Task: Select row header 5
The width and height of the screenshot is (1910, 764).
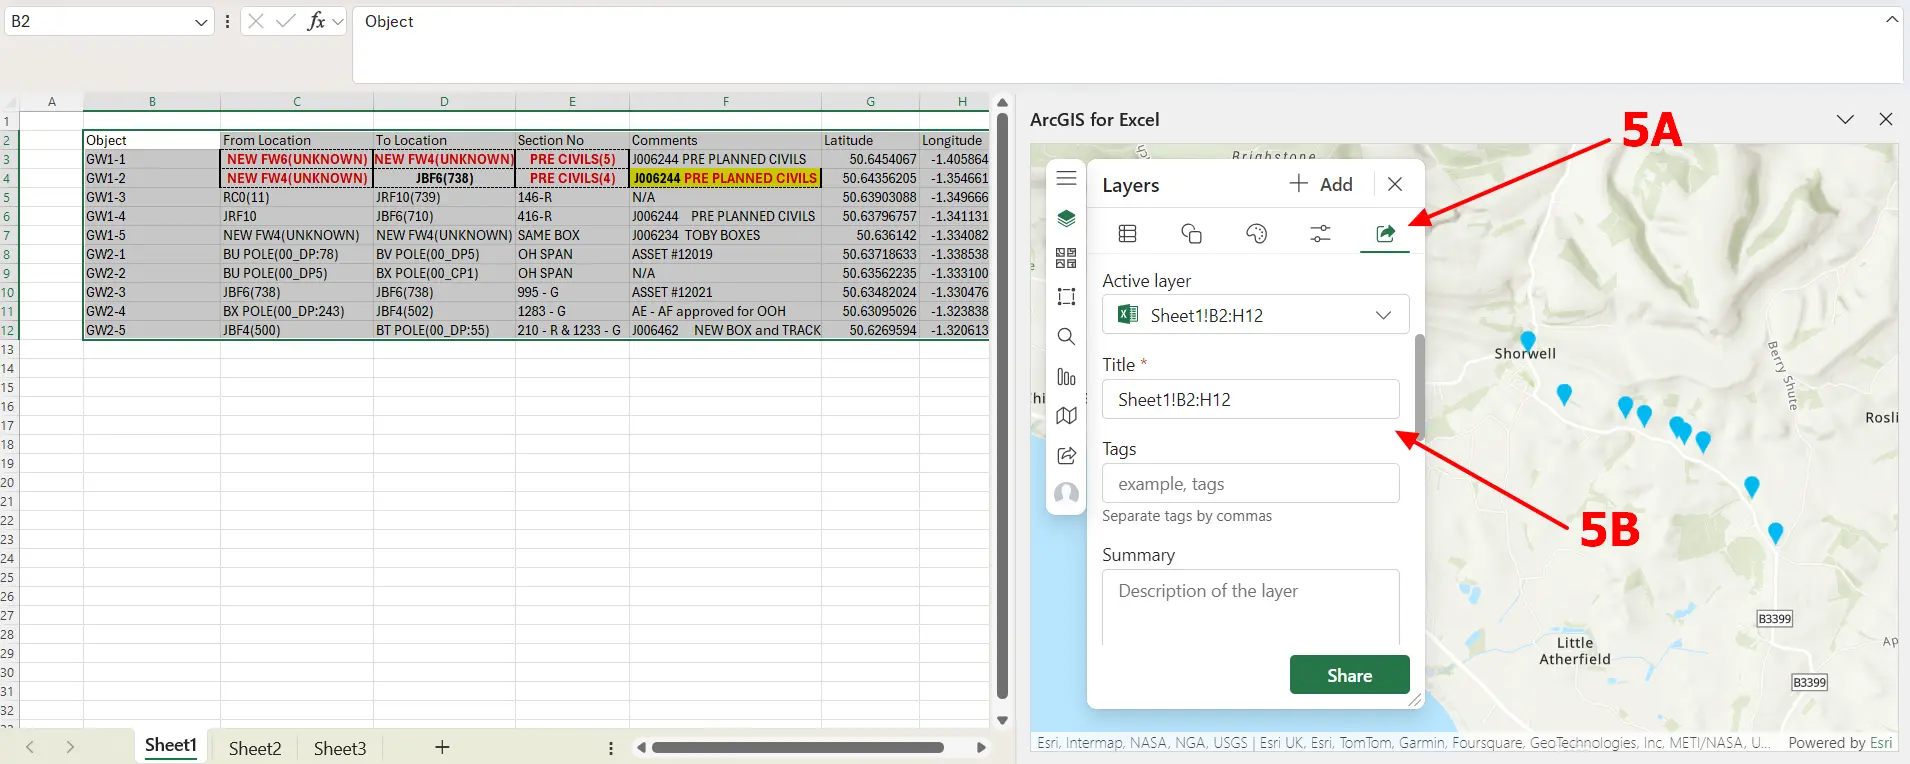Action: [x=8, y=197]
